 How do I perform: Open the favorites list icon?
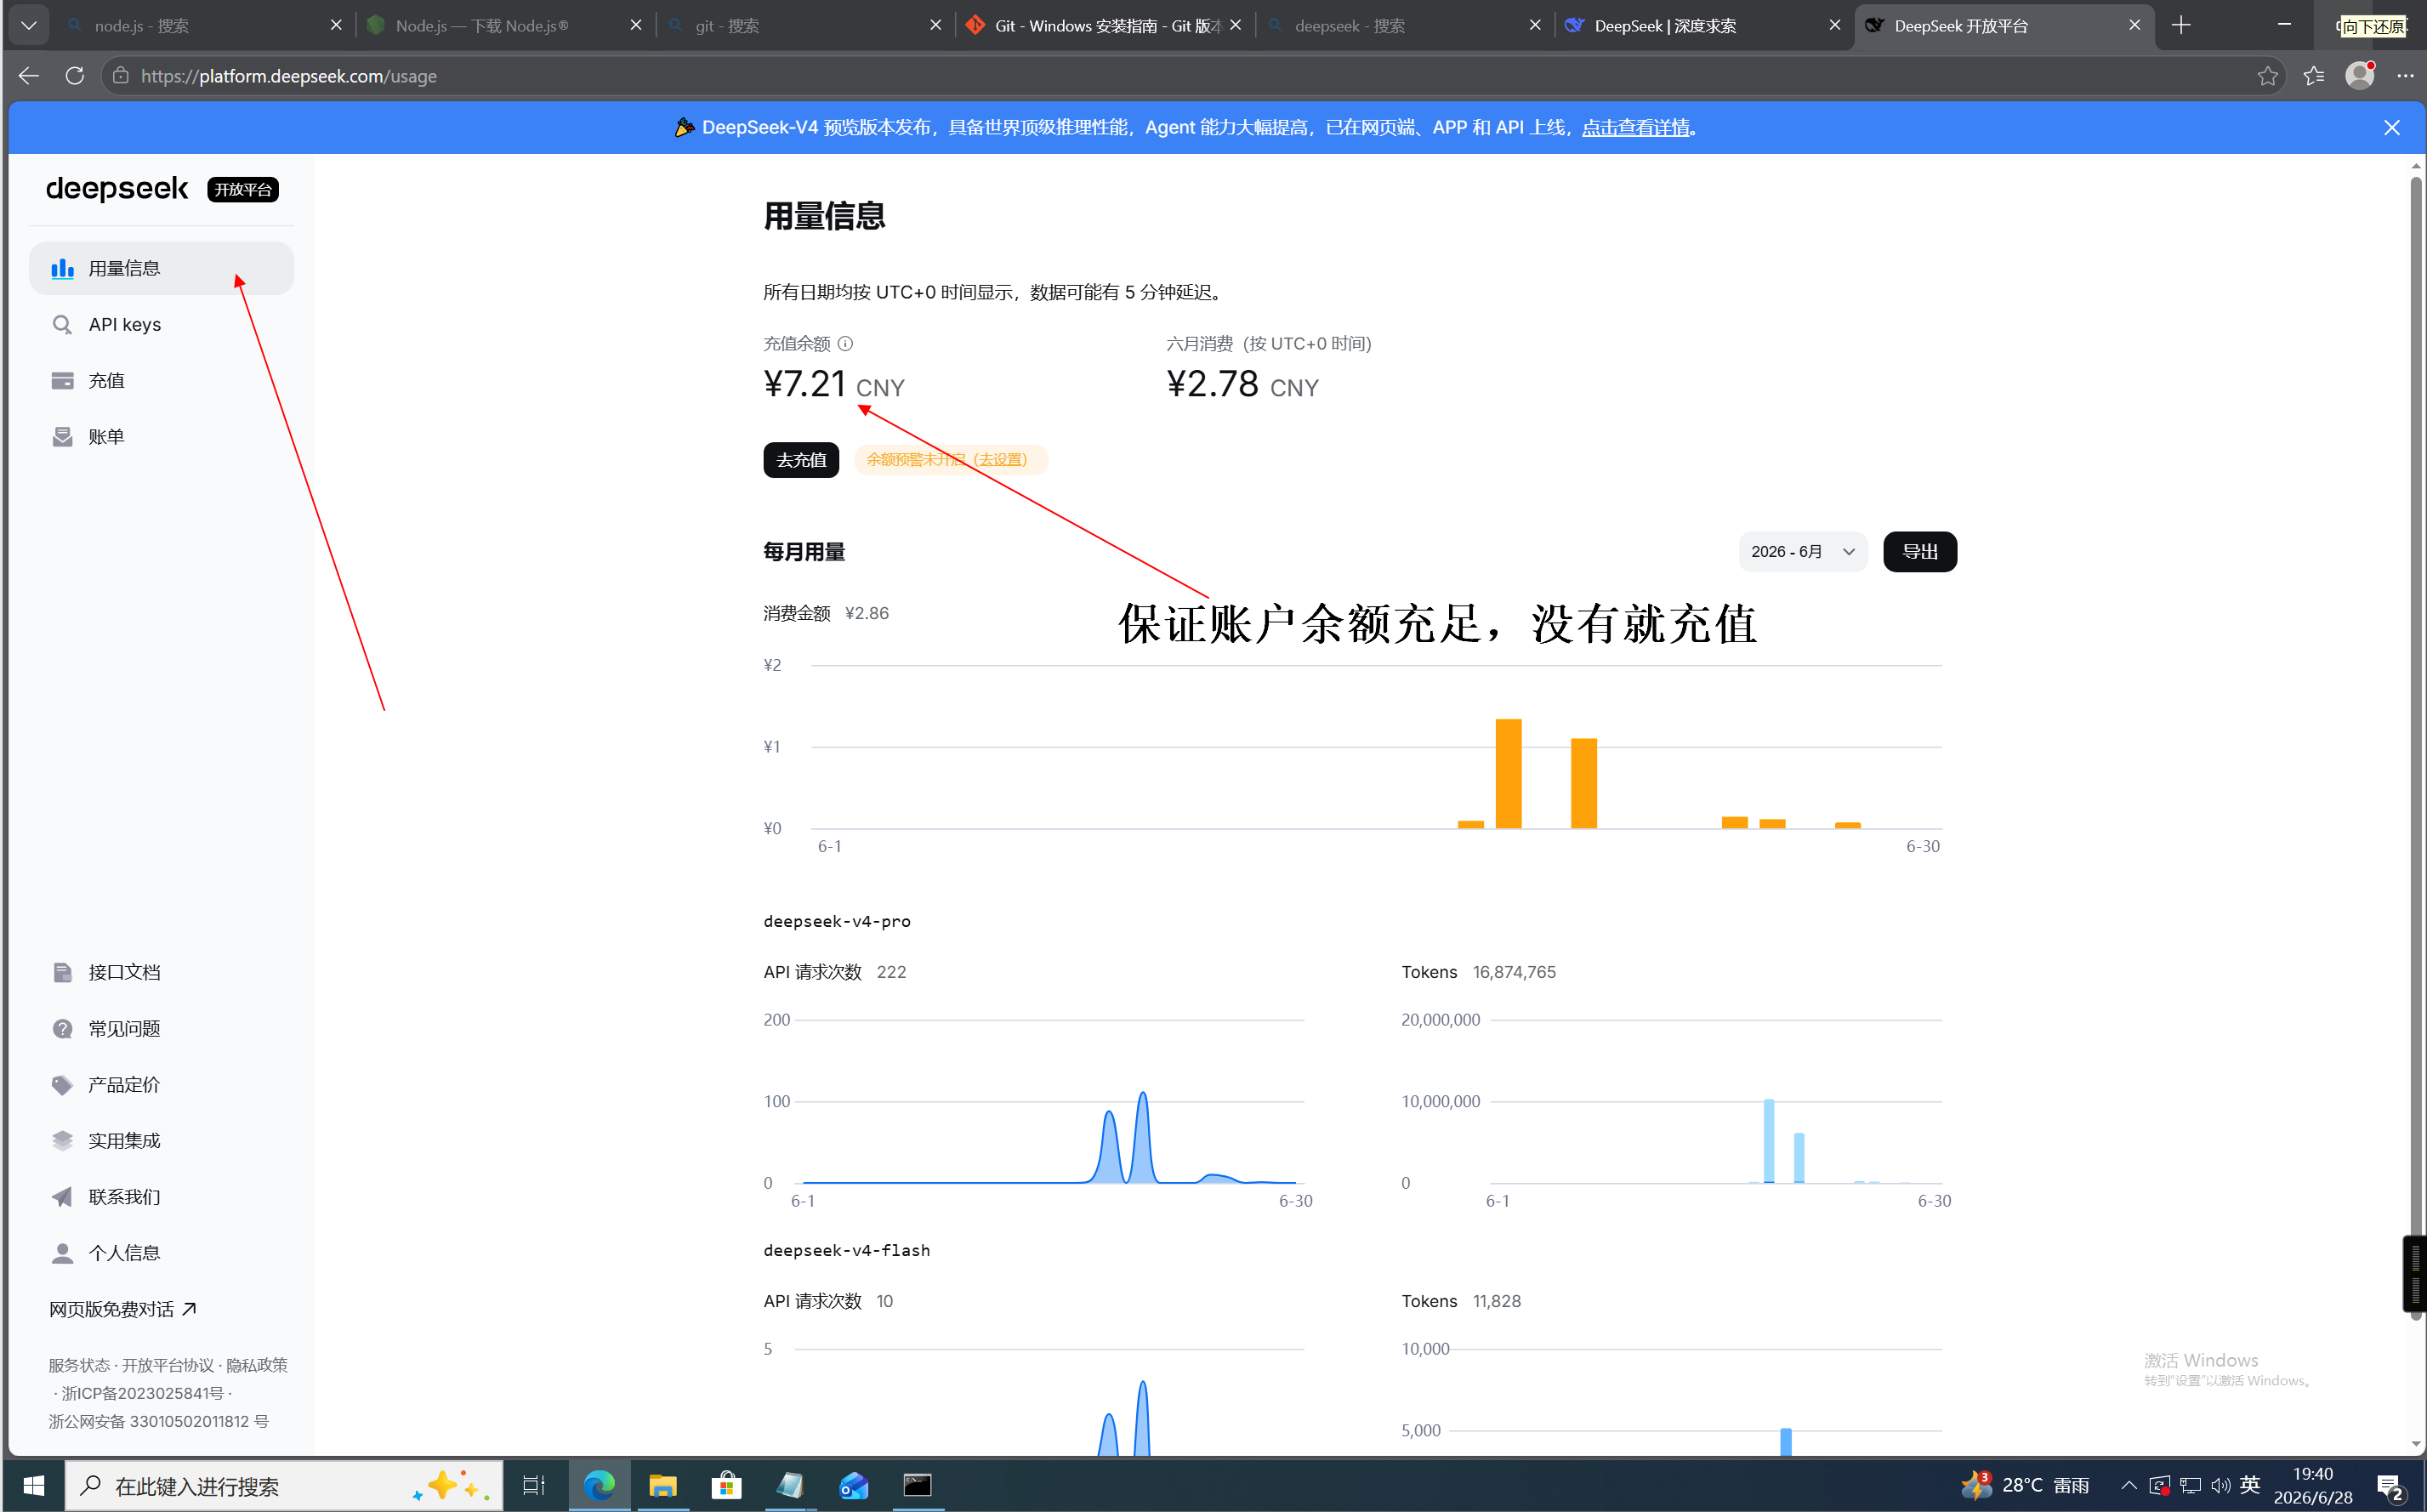pyautogui.click(x=2314, y=76)
